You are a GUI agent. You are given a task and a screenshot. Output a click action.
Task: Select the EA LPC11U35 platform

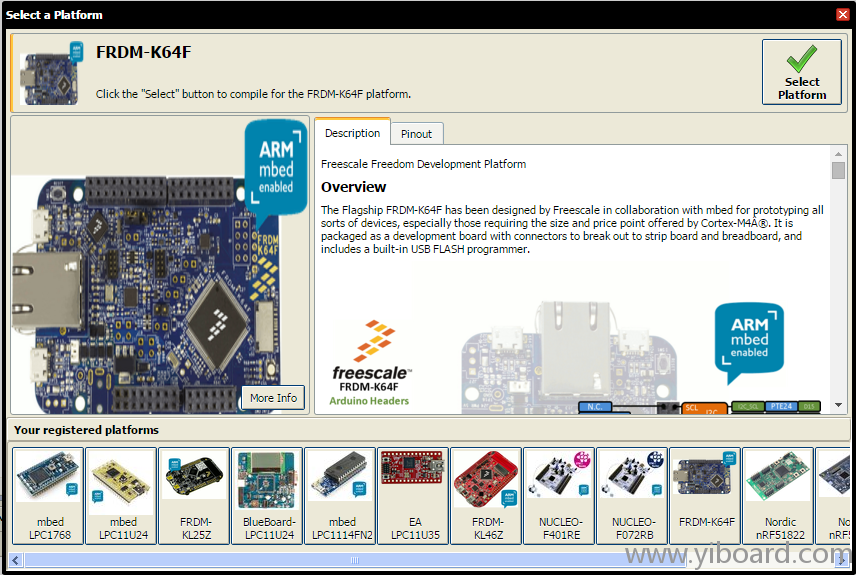tap(413, 496)
